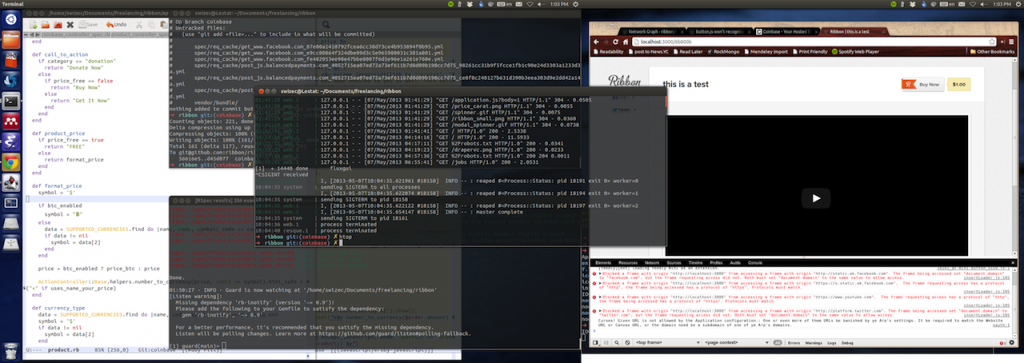Expand the first blocked frame console error

[600, 274]
